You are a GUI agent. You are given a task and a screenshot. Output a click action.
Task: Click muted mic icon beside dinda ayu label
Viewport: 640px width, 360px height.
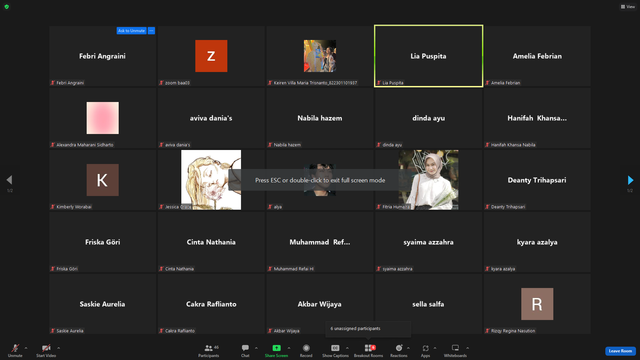click(x=379, y=145)
